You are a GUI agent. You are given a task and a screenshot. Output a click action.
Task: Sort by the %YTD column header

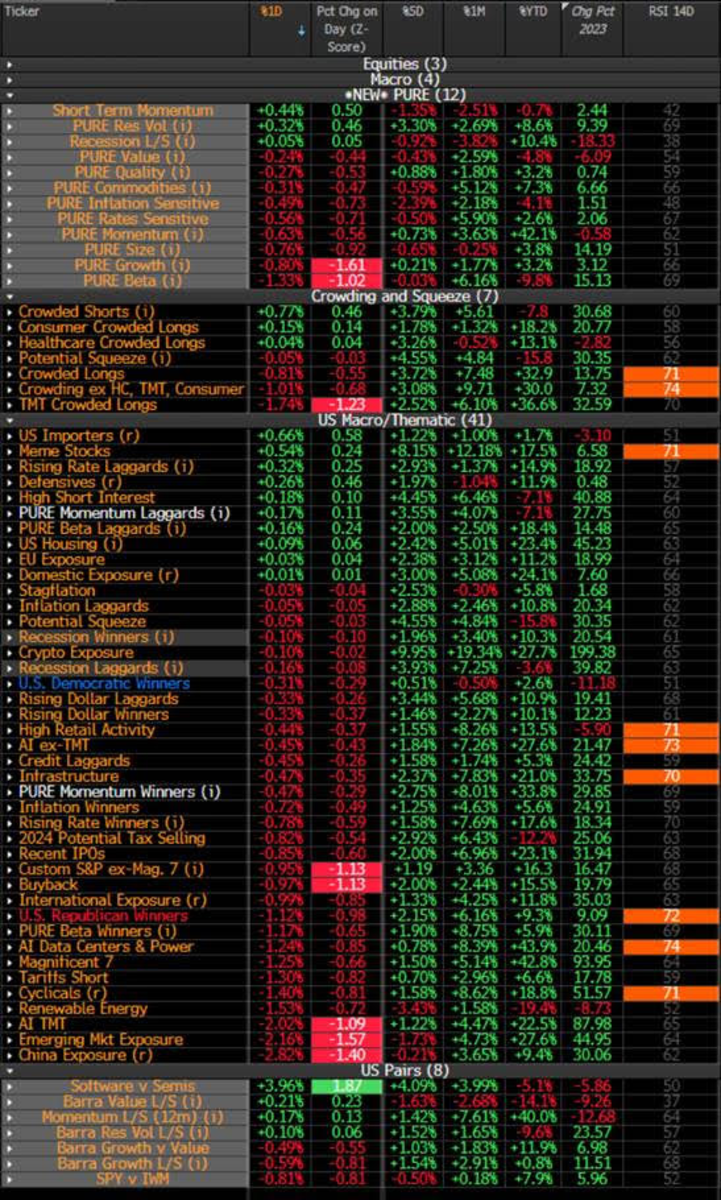click(x=531, y=11)
